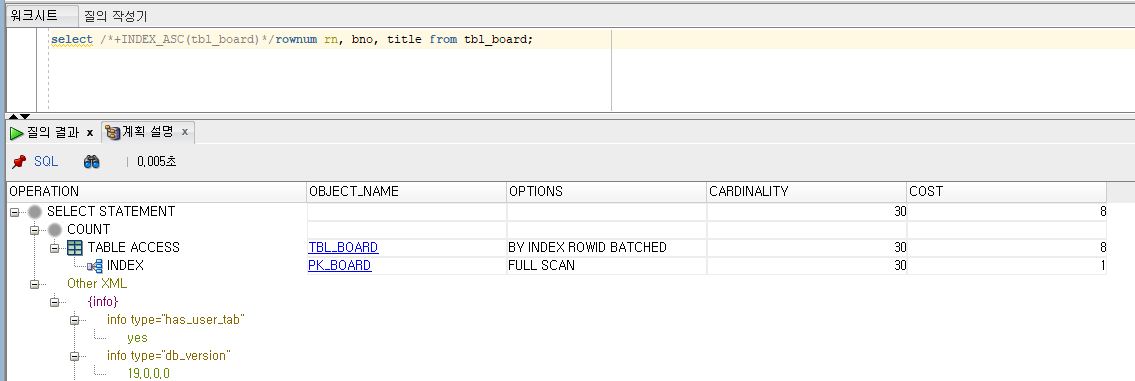Close the 질의 결과 tab
Image resolution: width=1135 pixels, height=381 pixels.
point(90,133)
